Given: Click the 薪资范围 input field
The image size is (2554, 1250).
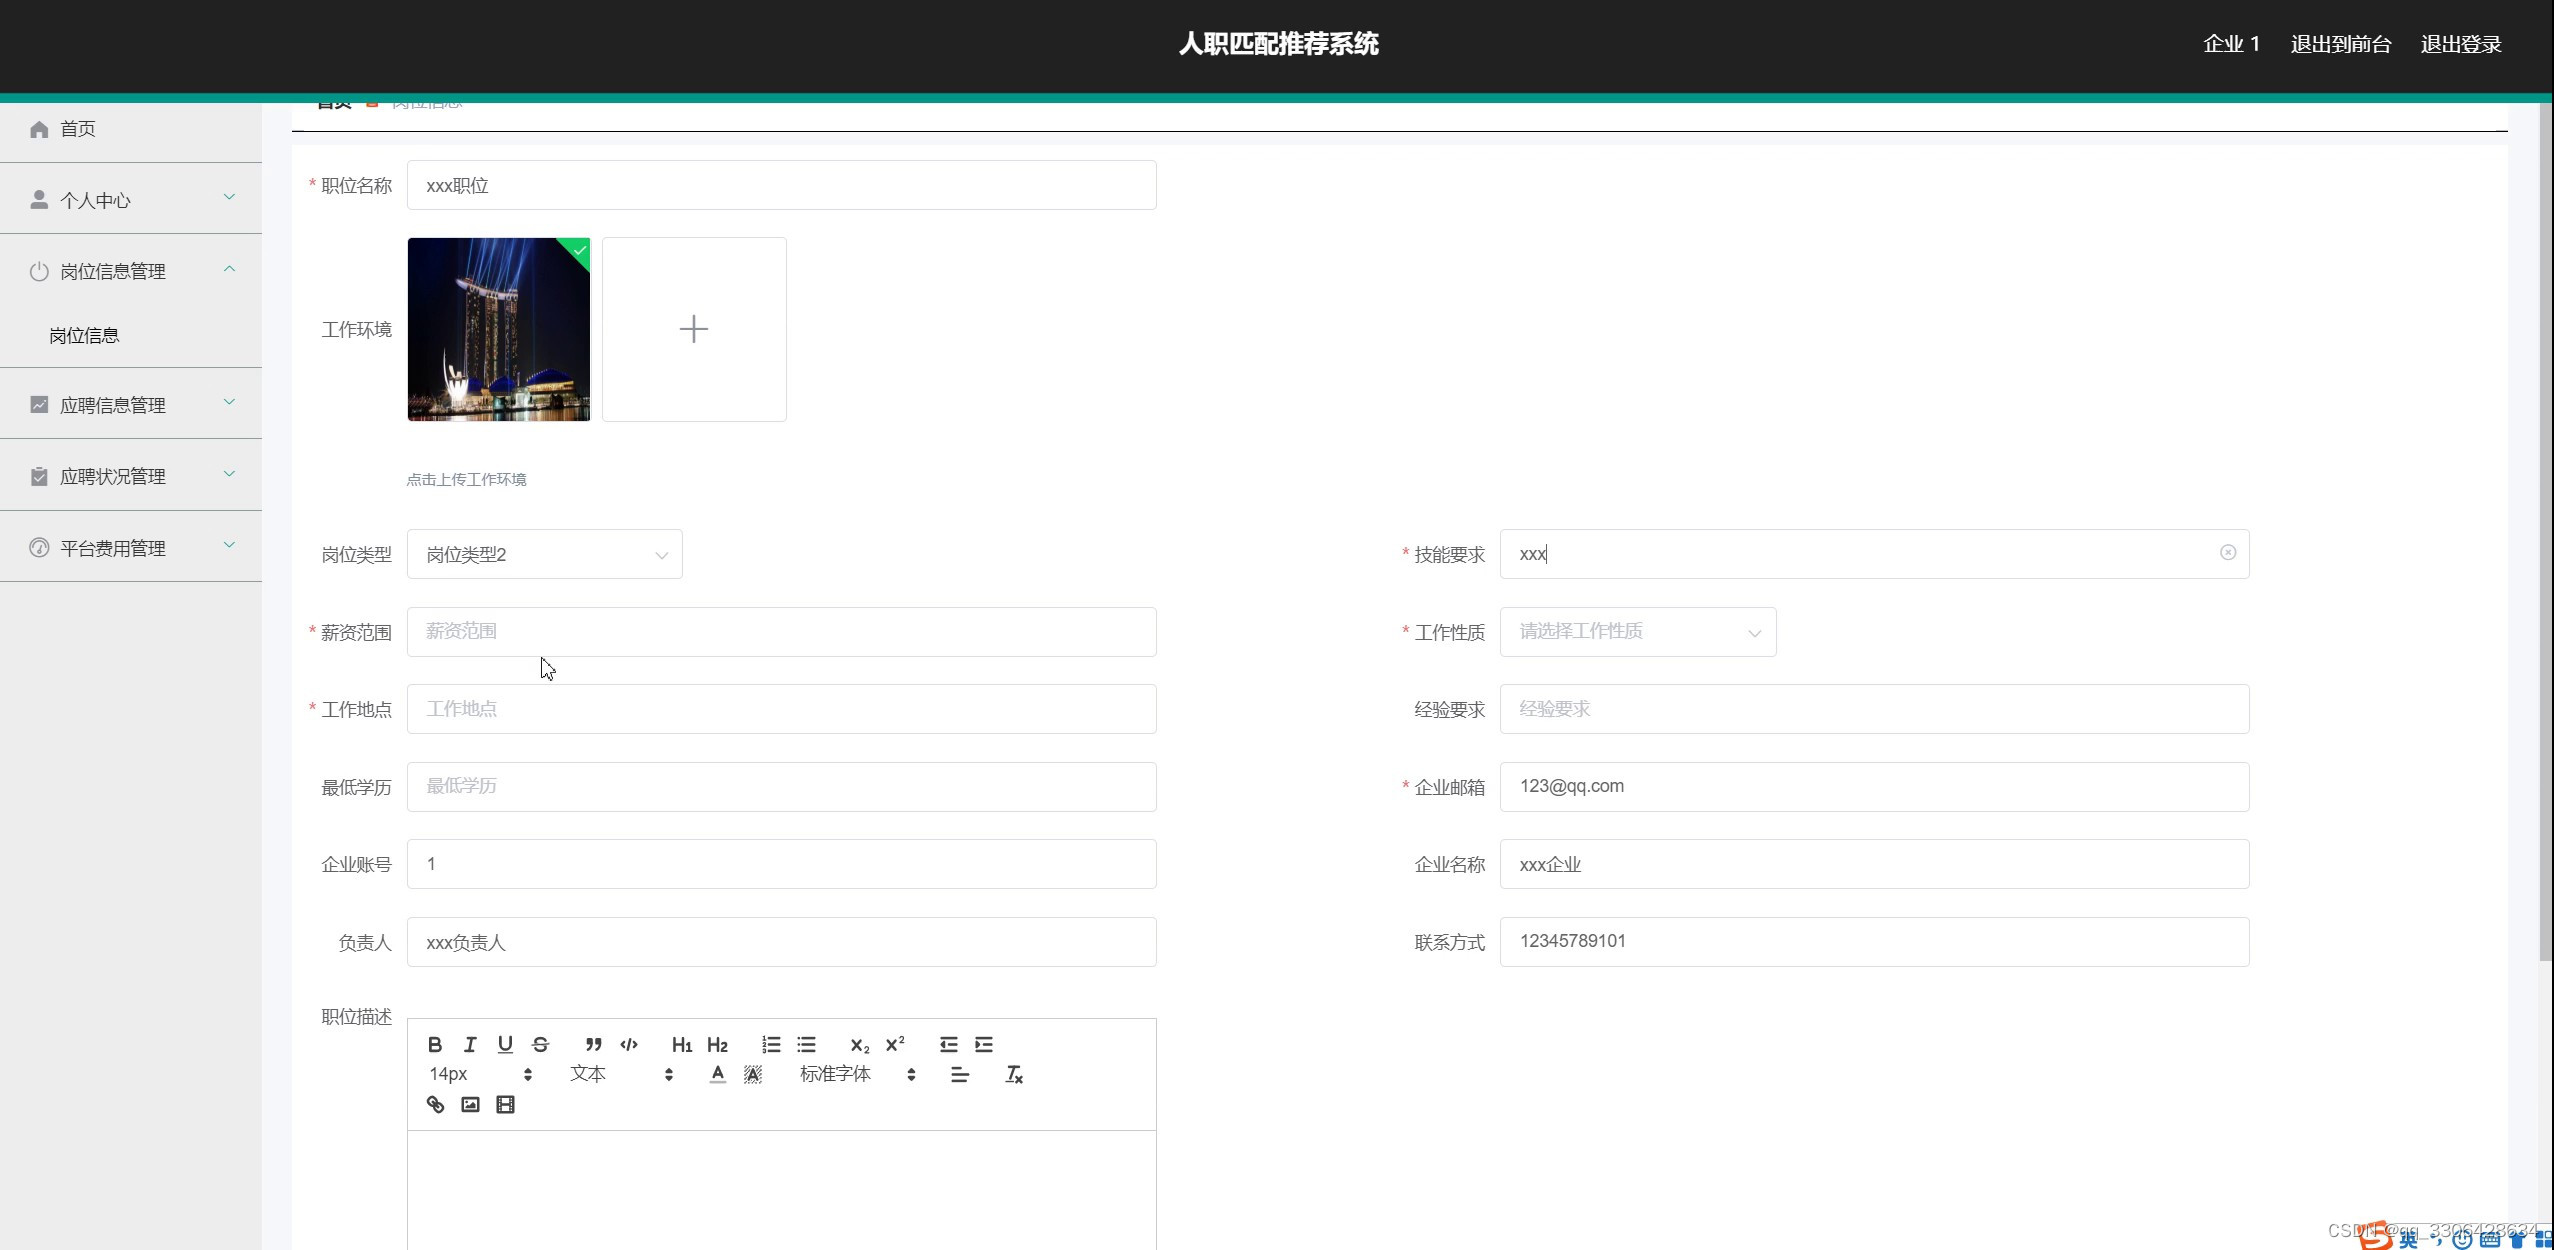Looking at the screenshot, I should (x=781, y=632).
